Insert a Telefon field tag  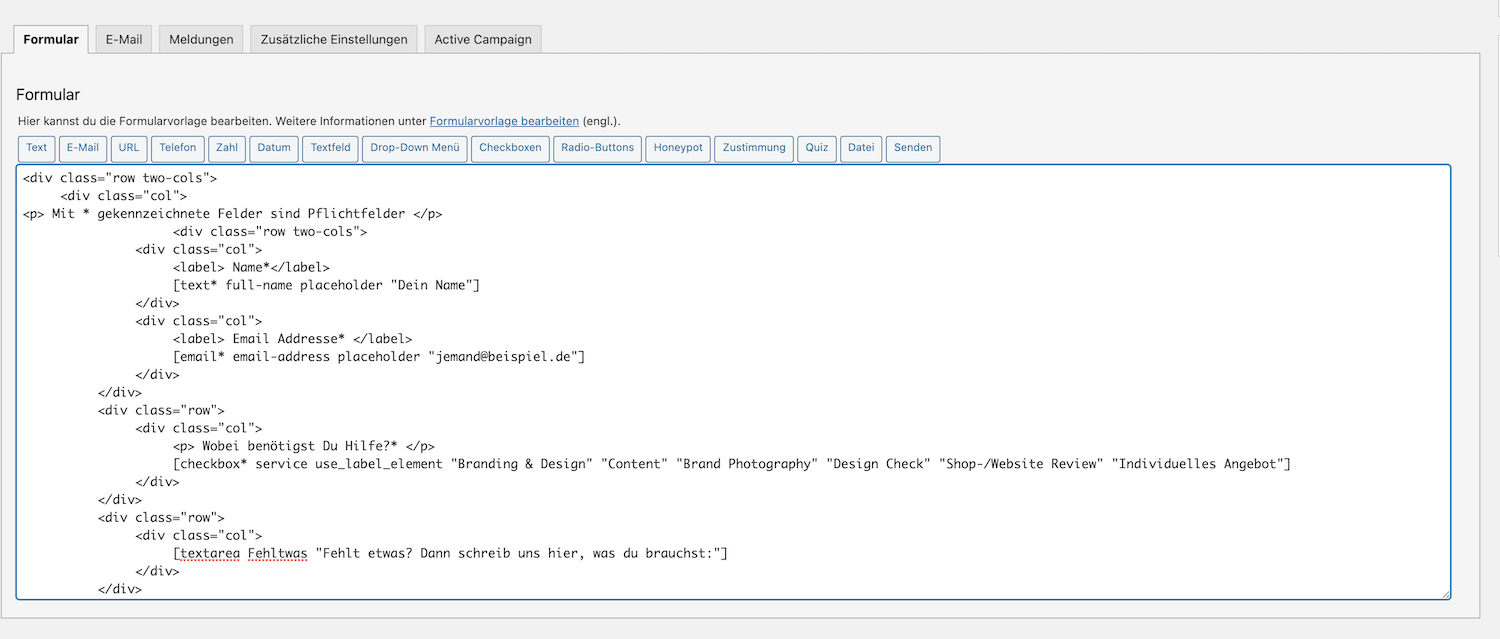(x=178, y=148)
